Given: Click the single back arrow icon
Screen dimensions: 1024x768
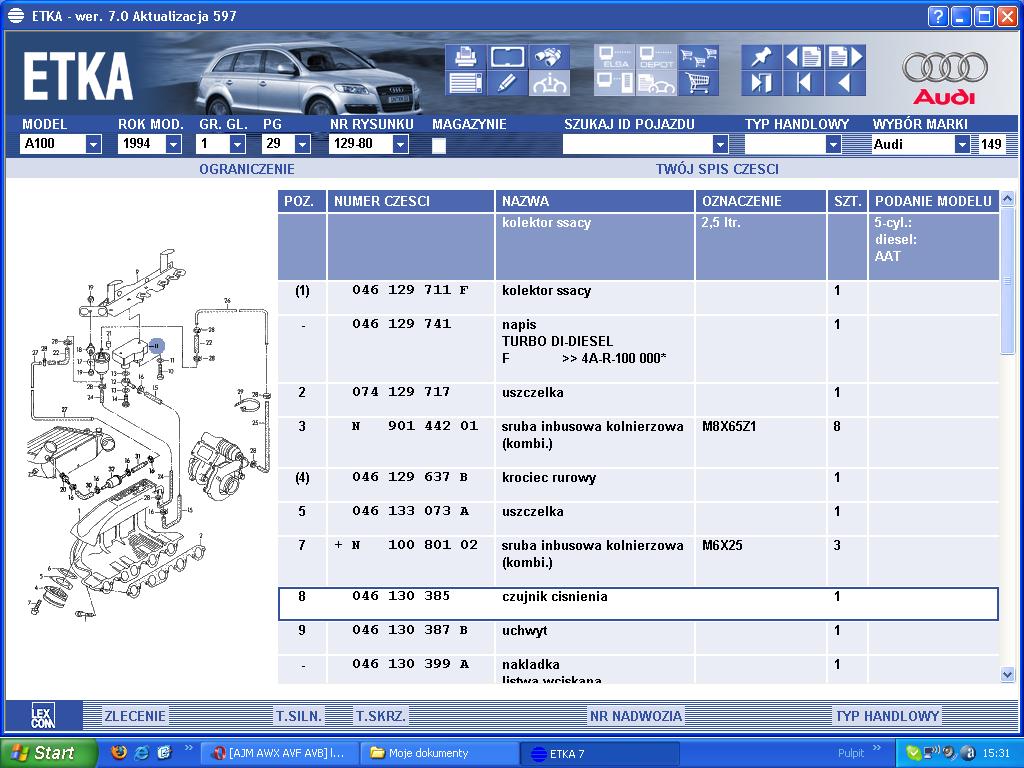Looking at the screenshot, I should tap(846, 83).
